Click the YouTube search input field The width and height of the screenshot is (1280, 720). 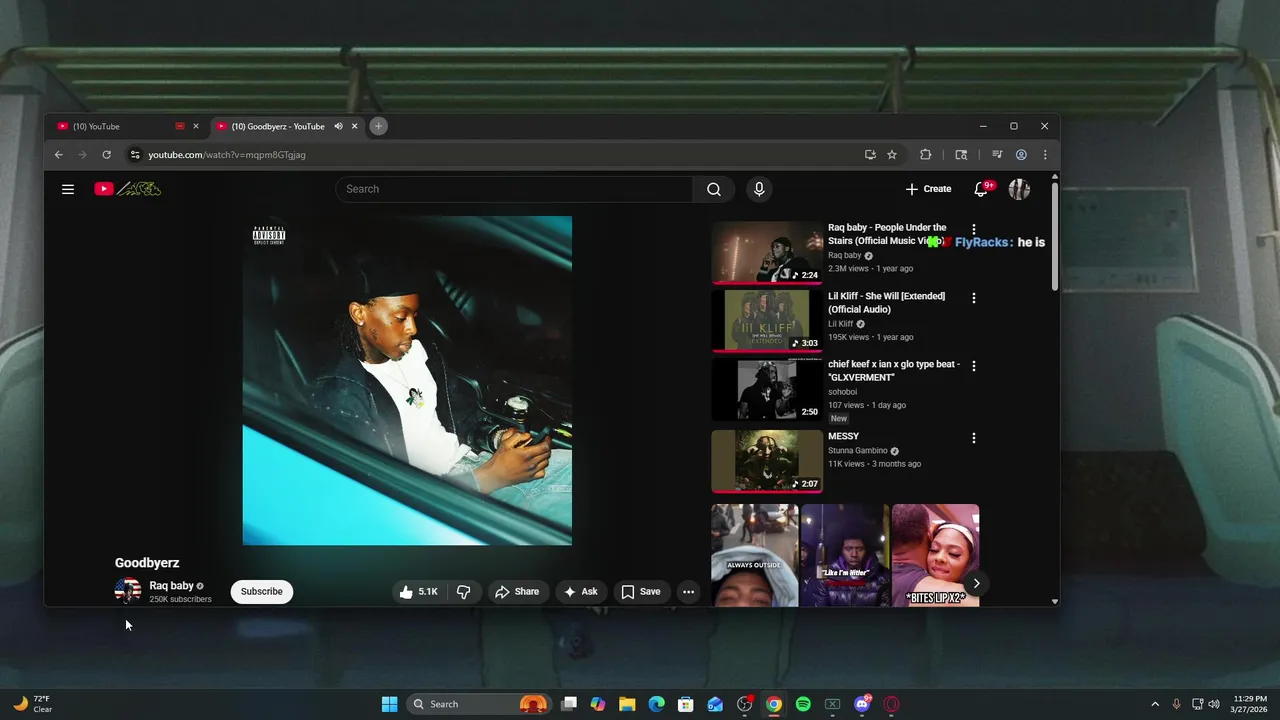click(514, 189)
